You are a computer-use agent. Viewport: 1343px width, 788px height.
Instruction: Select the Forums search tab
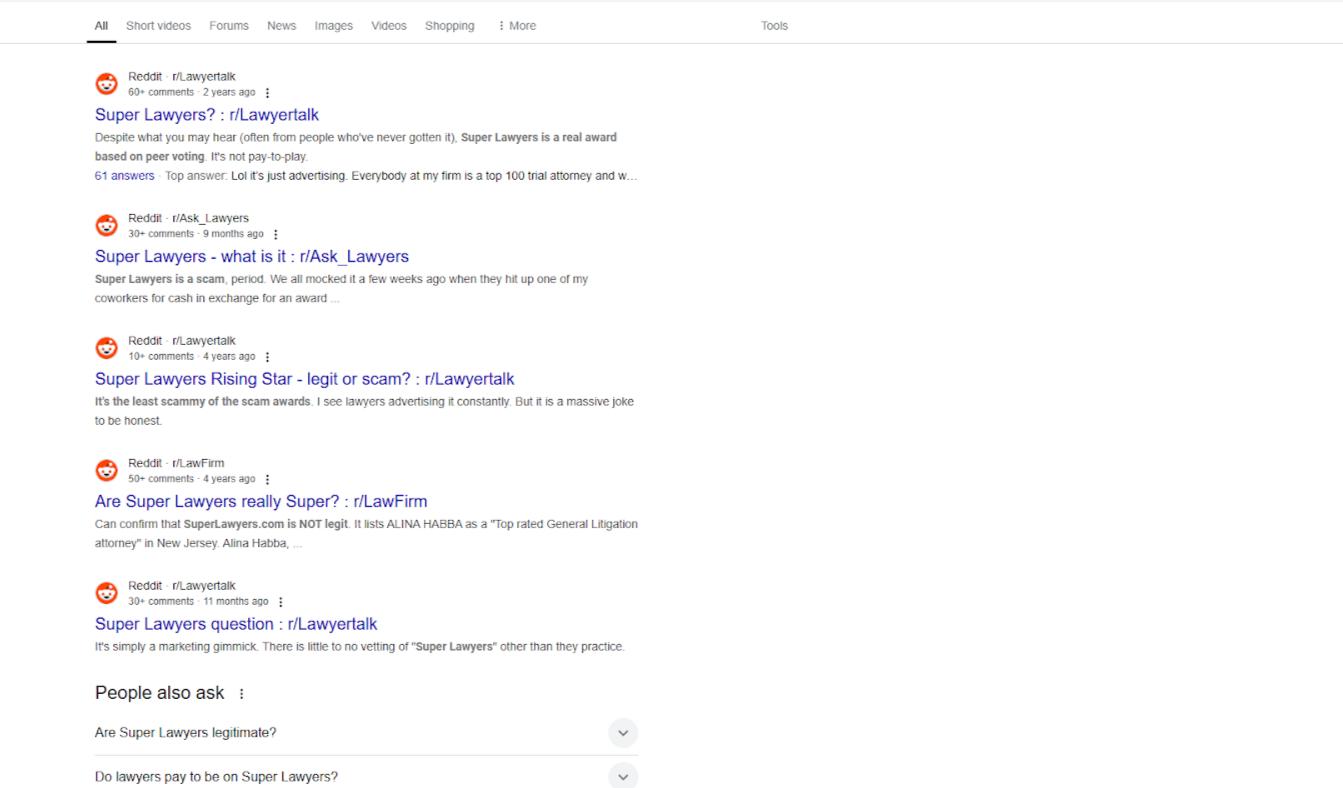tap(229, 26)
